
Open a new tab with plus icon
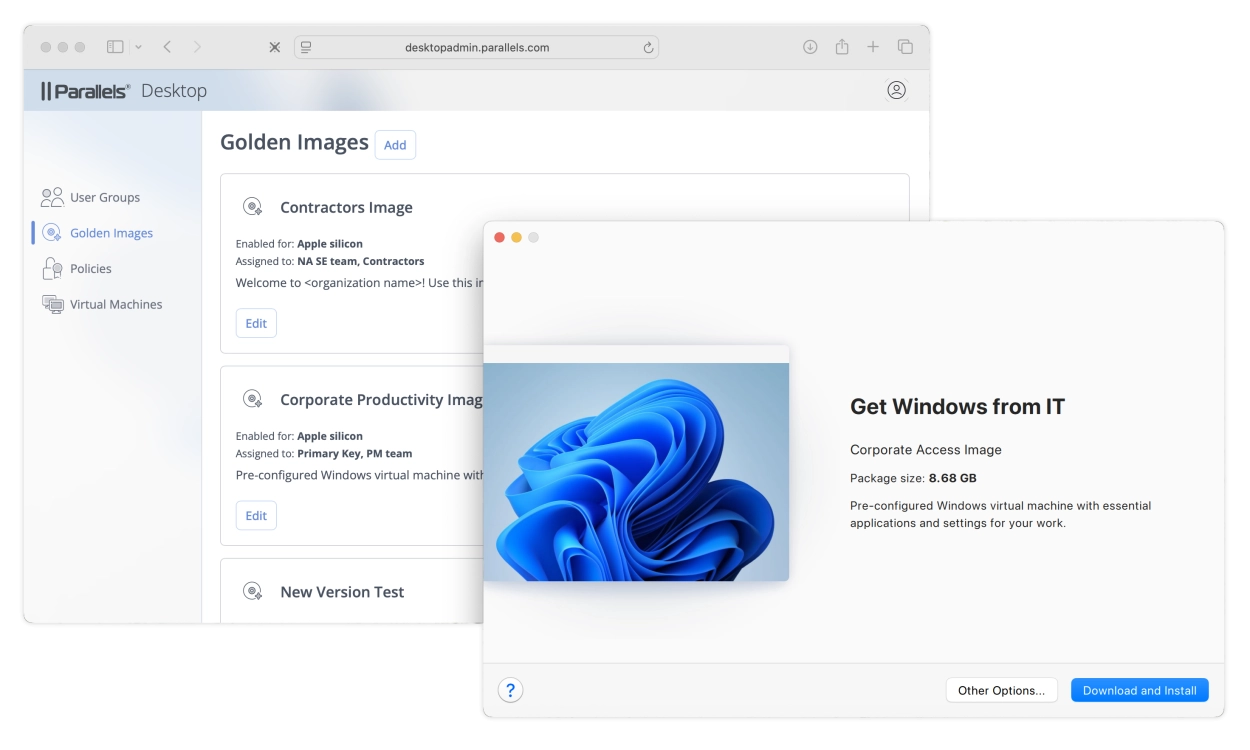(x=873, y=47)
